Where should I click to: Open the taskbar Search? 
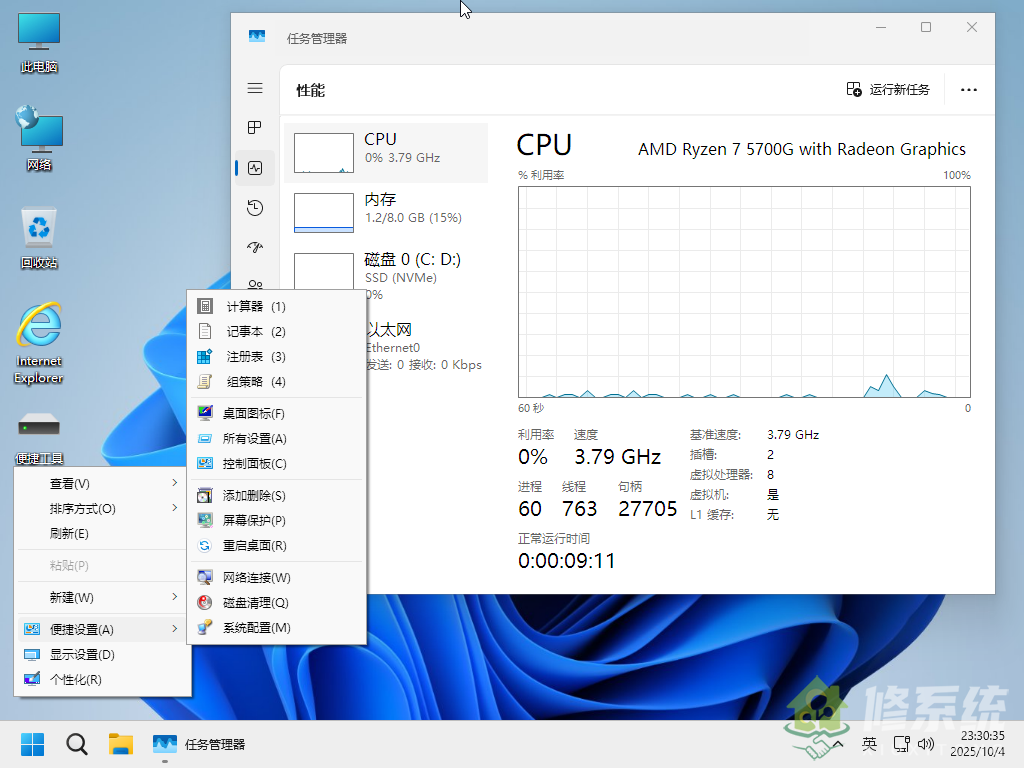[x=76, y=744]
